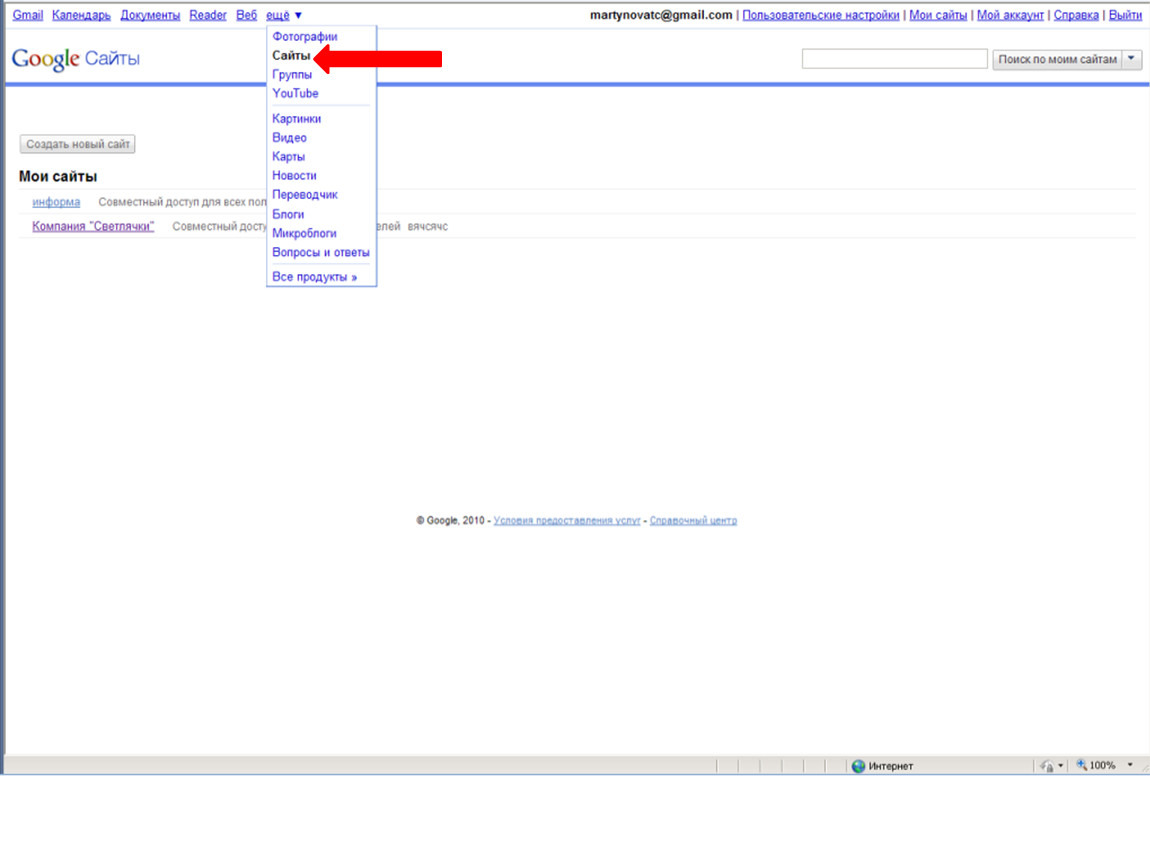
Task: Select Картинки in the menu
Action: pyautogui.click(x=296, y=118)
